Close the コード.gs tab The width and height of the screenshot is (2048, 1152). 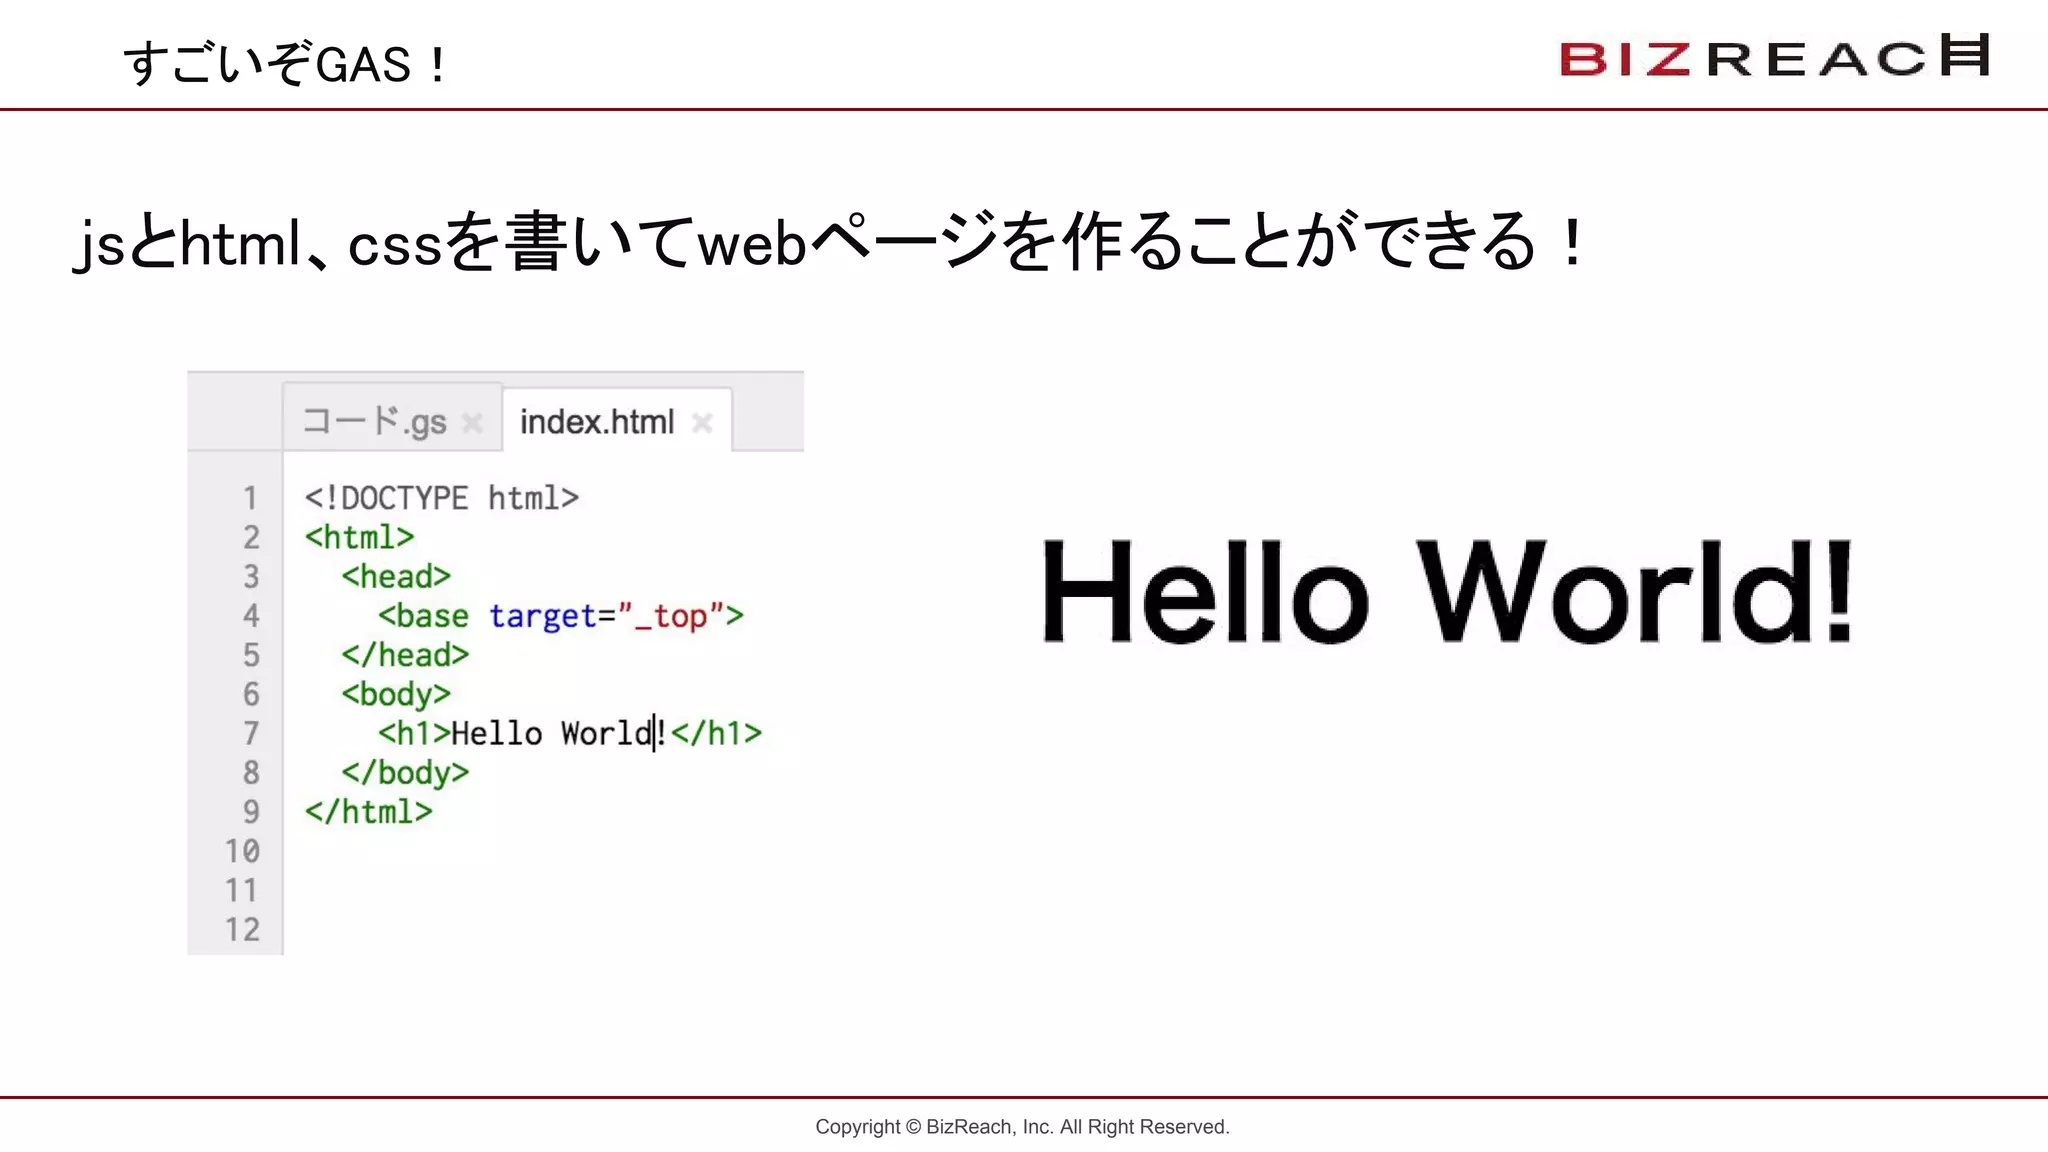(x=472, y=423)
